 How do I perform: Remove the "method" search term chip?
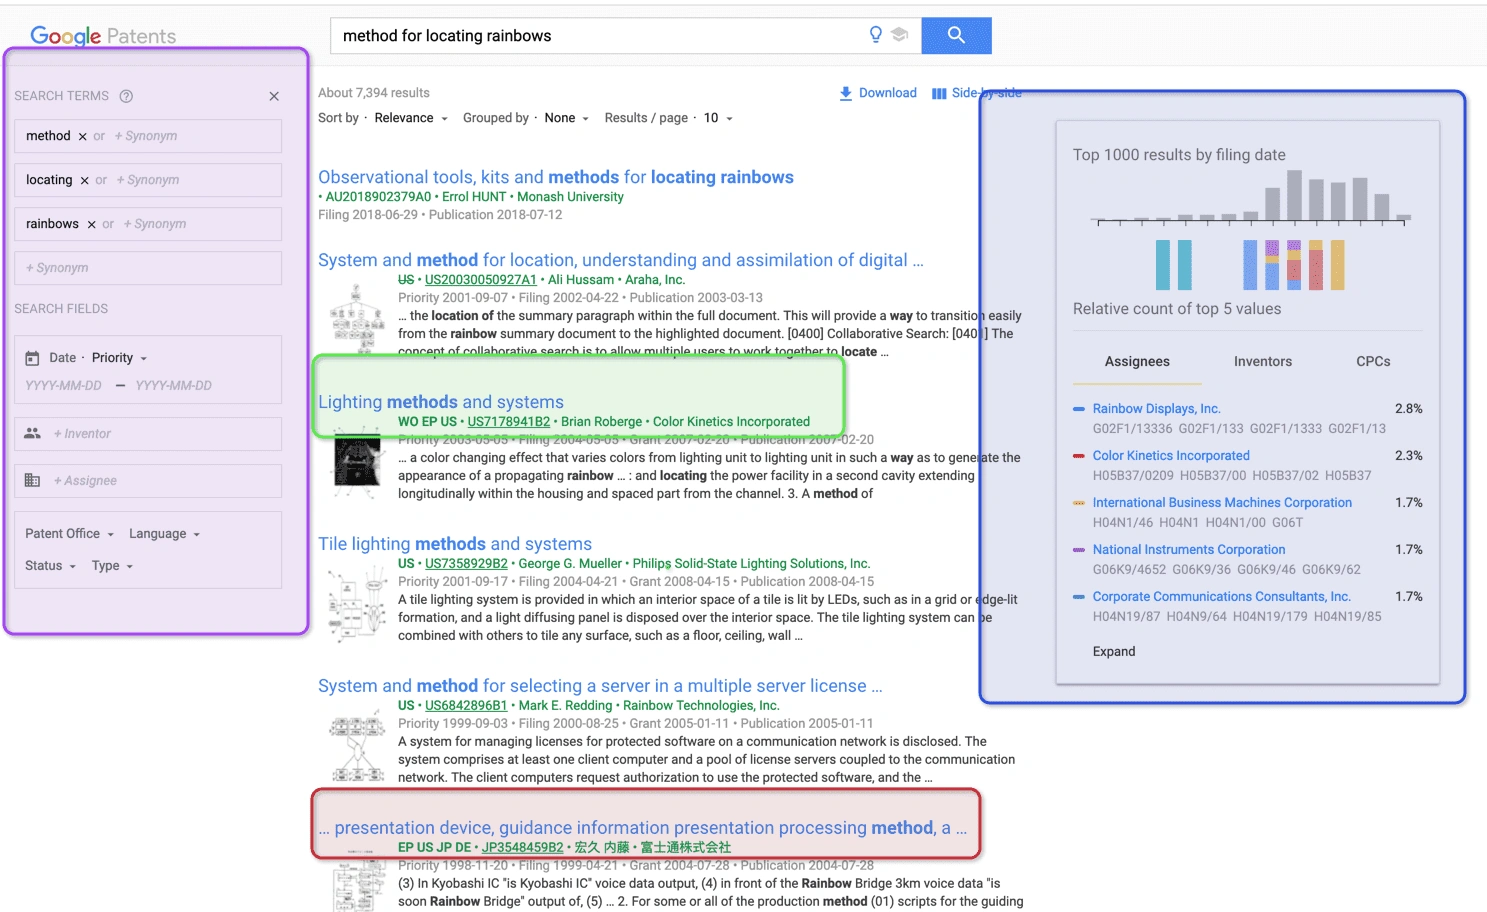(x=83, y=136)
